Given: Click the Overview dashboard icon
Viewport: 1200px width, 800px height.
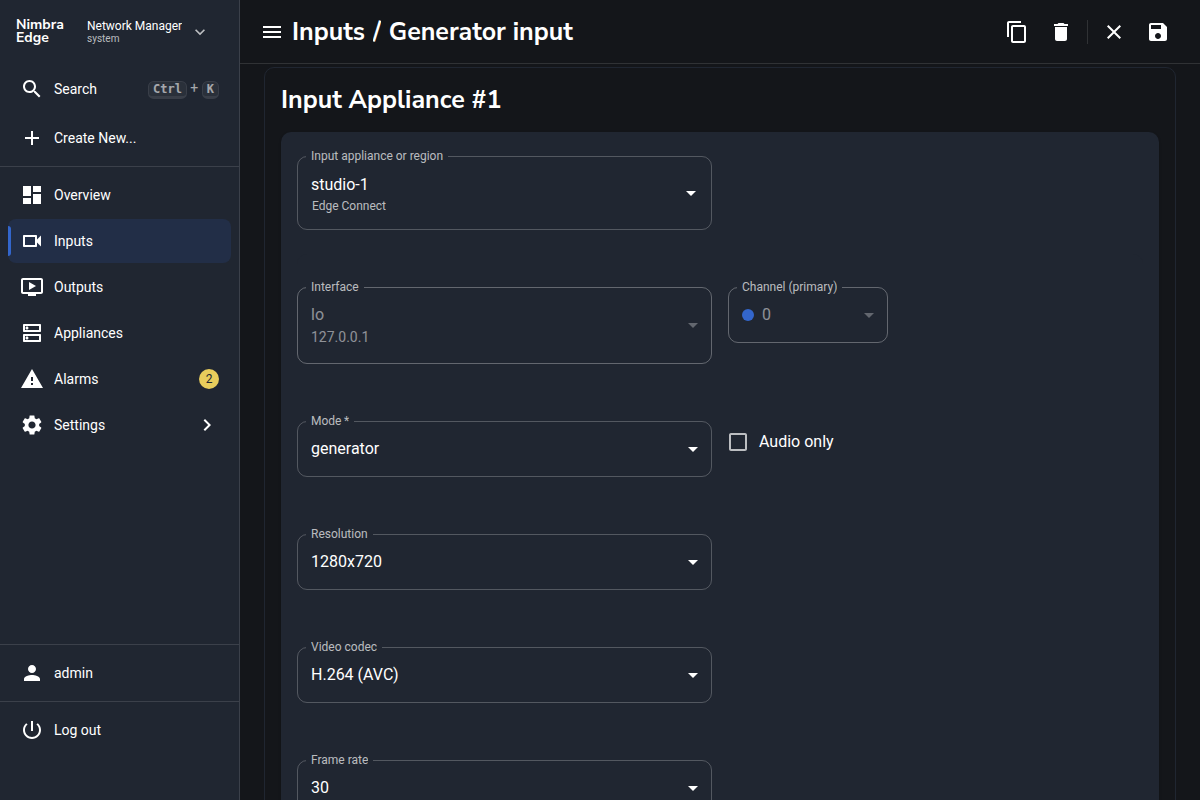Looking at the screenshot, I should click(32, 195).
